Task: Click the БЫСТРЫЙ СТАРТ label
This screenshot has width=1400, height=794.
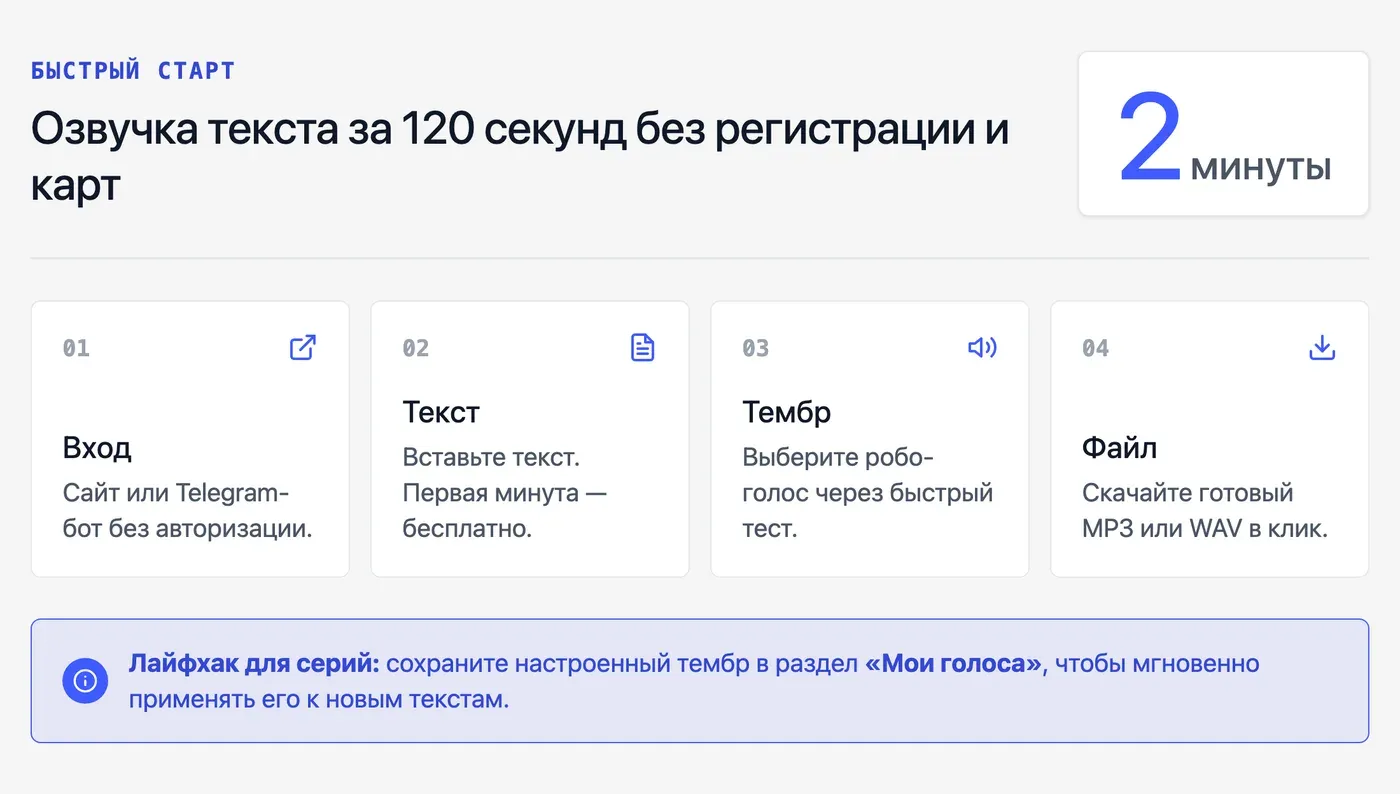Action: coord(133,71)
